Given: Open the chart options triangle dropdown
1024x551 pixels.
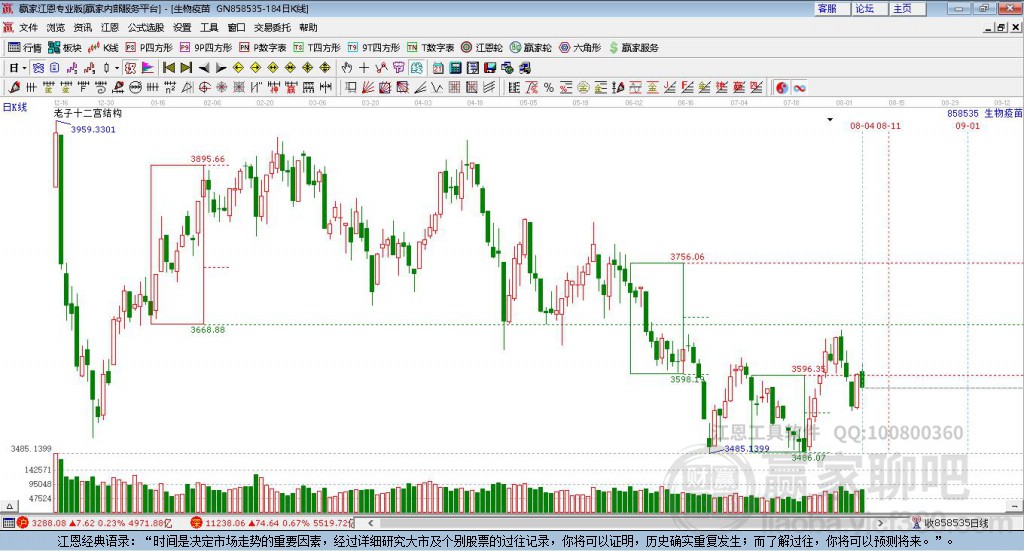Looking at the screenshot, I should point(830,119).
